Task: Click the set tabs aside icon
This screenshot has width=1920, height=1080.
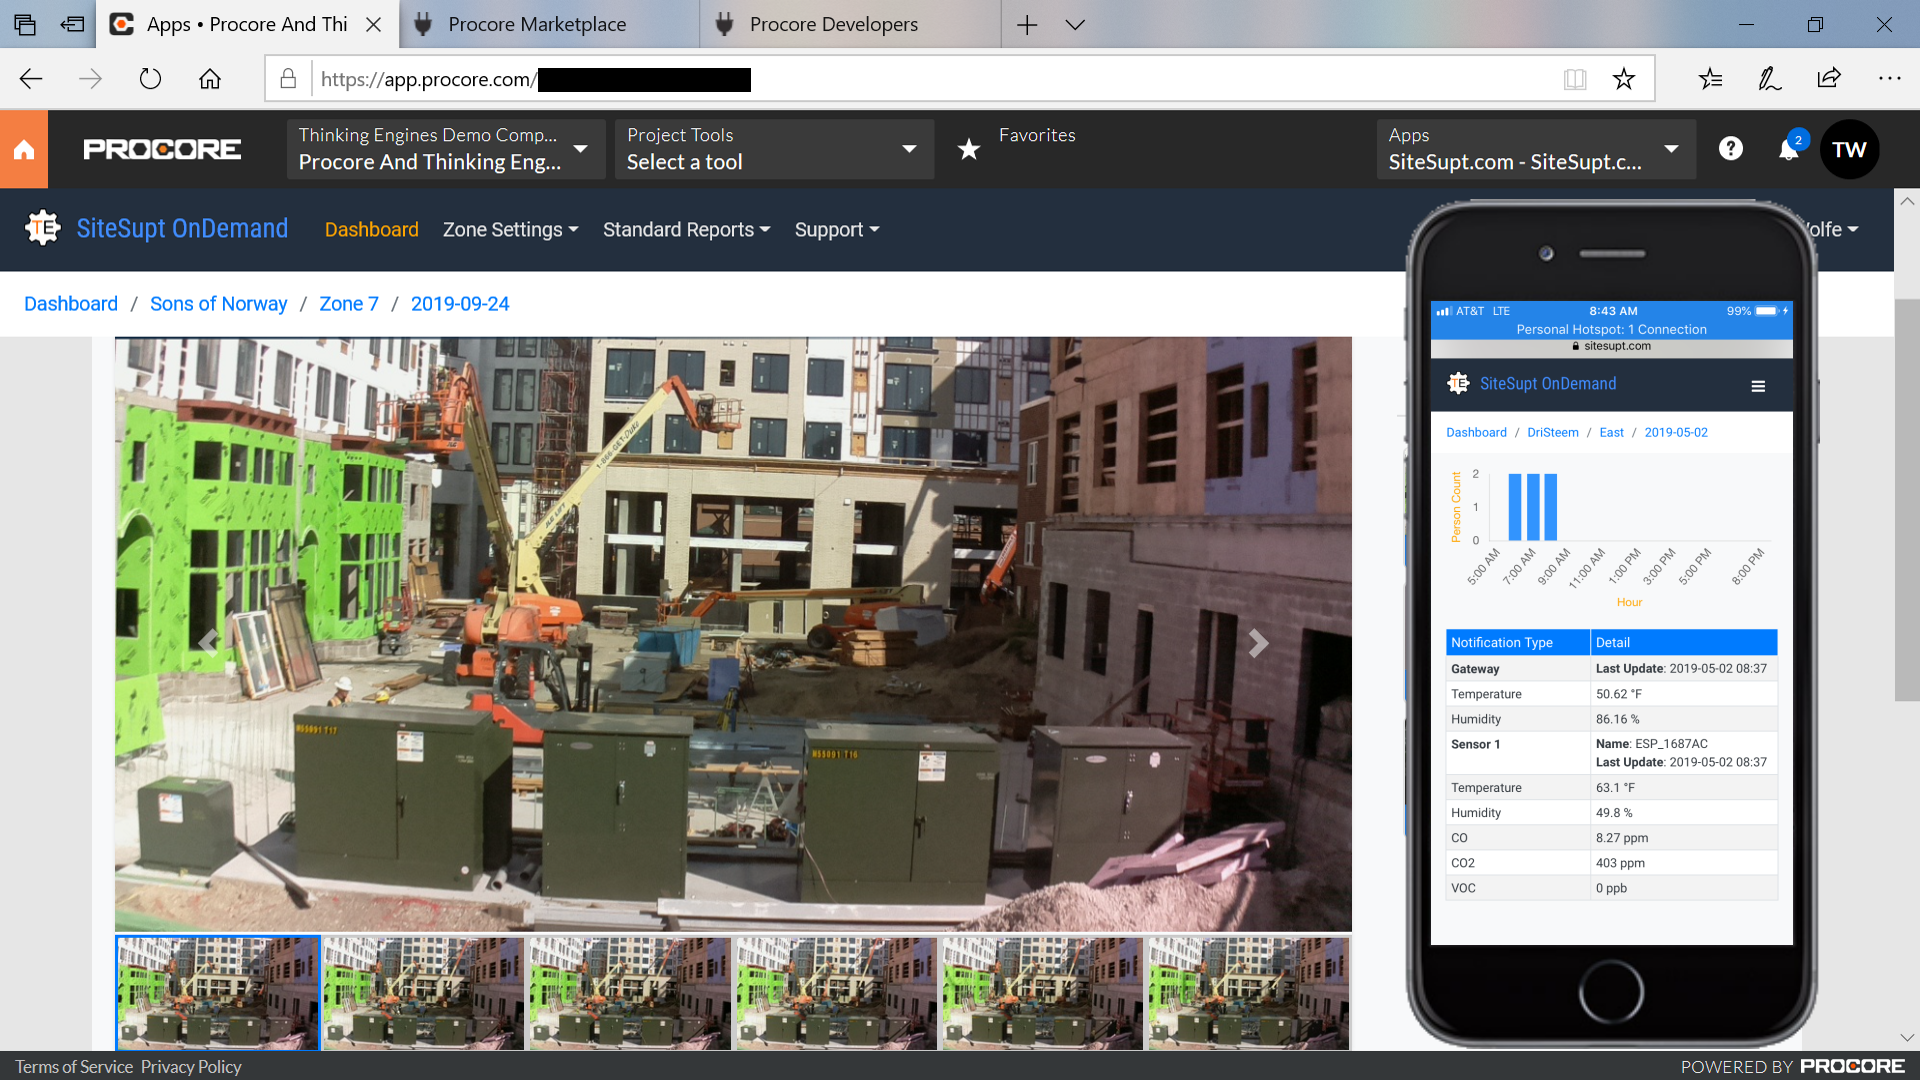Action: pyautogui.click(x=72, y=24)
